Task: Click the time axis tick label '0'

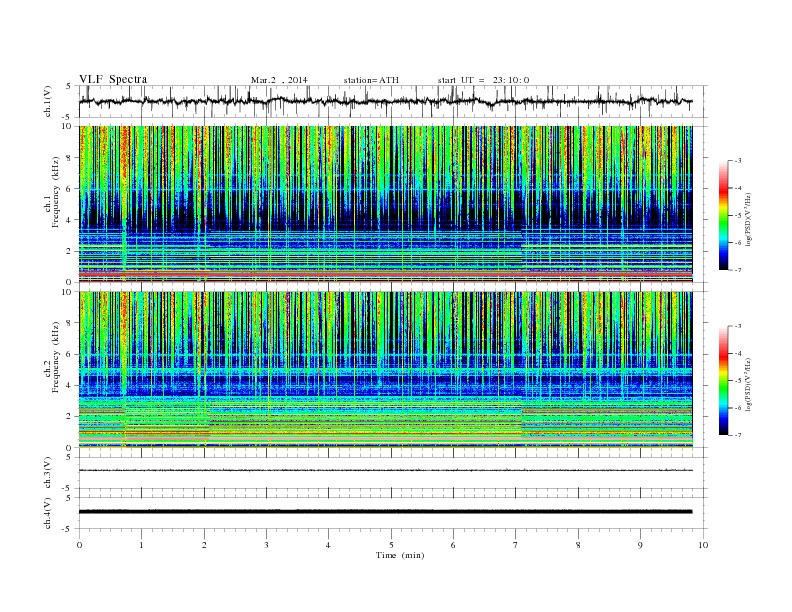Action: [x=79, y=545]
